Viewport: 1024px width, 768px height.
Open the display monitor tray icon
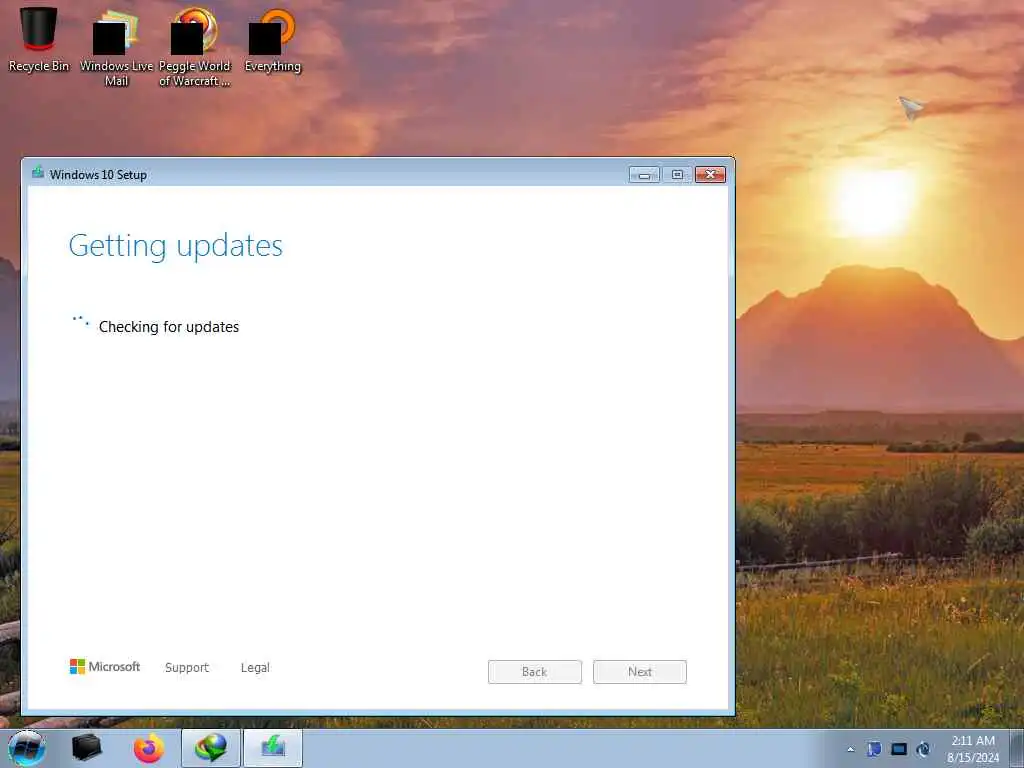coord(899,749)
